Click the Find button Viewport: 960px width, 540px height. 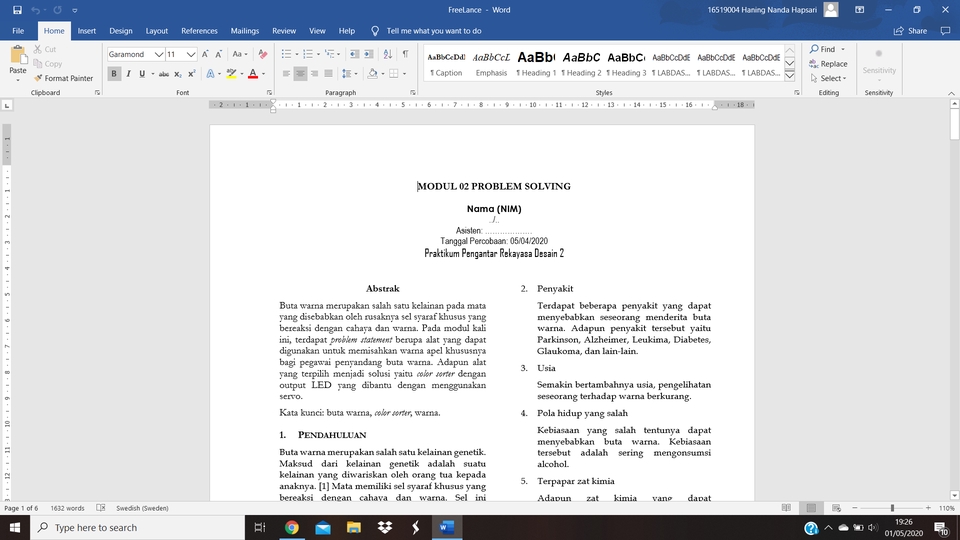pos(822,49)
